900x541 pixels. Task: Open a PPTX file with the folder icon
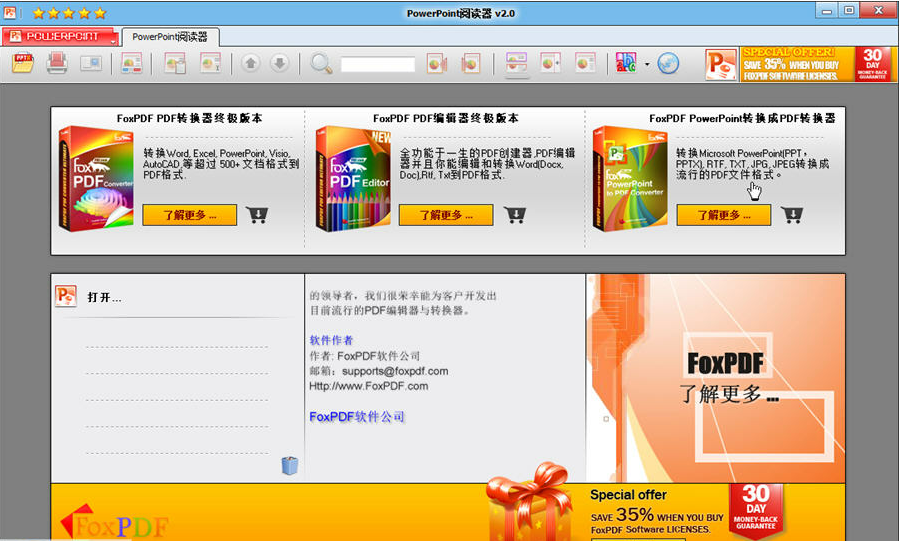pos(23,63)
